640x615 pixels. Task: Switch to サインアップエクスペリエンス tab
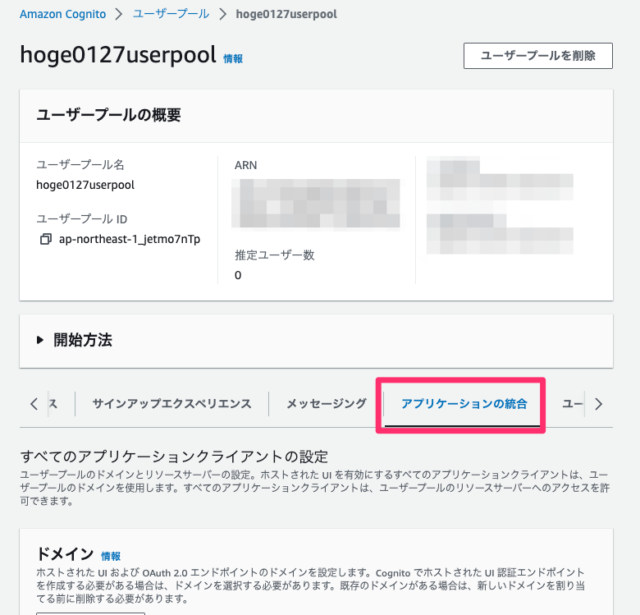[x=171, y=404]
